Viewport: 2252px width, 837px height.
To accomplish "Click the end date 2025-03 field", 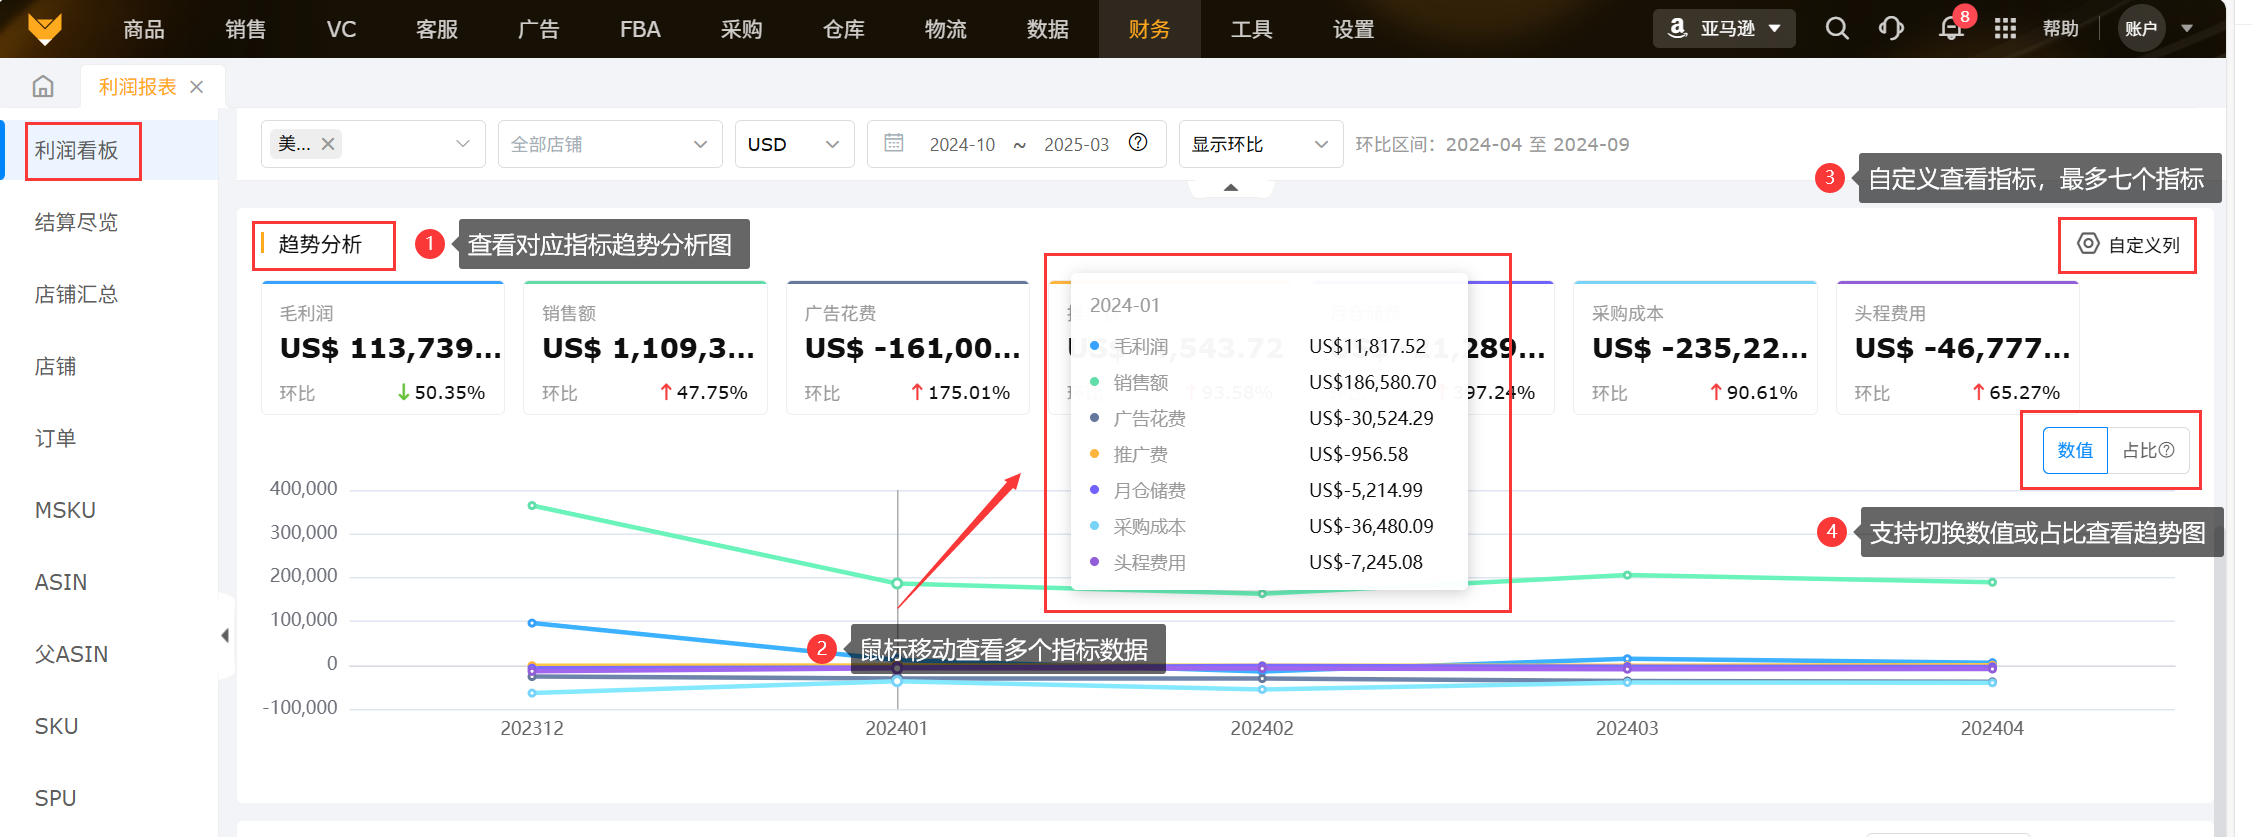I will click(1077, 144).
